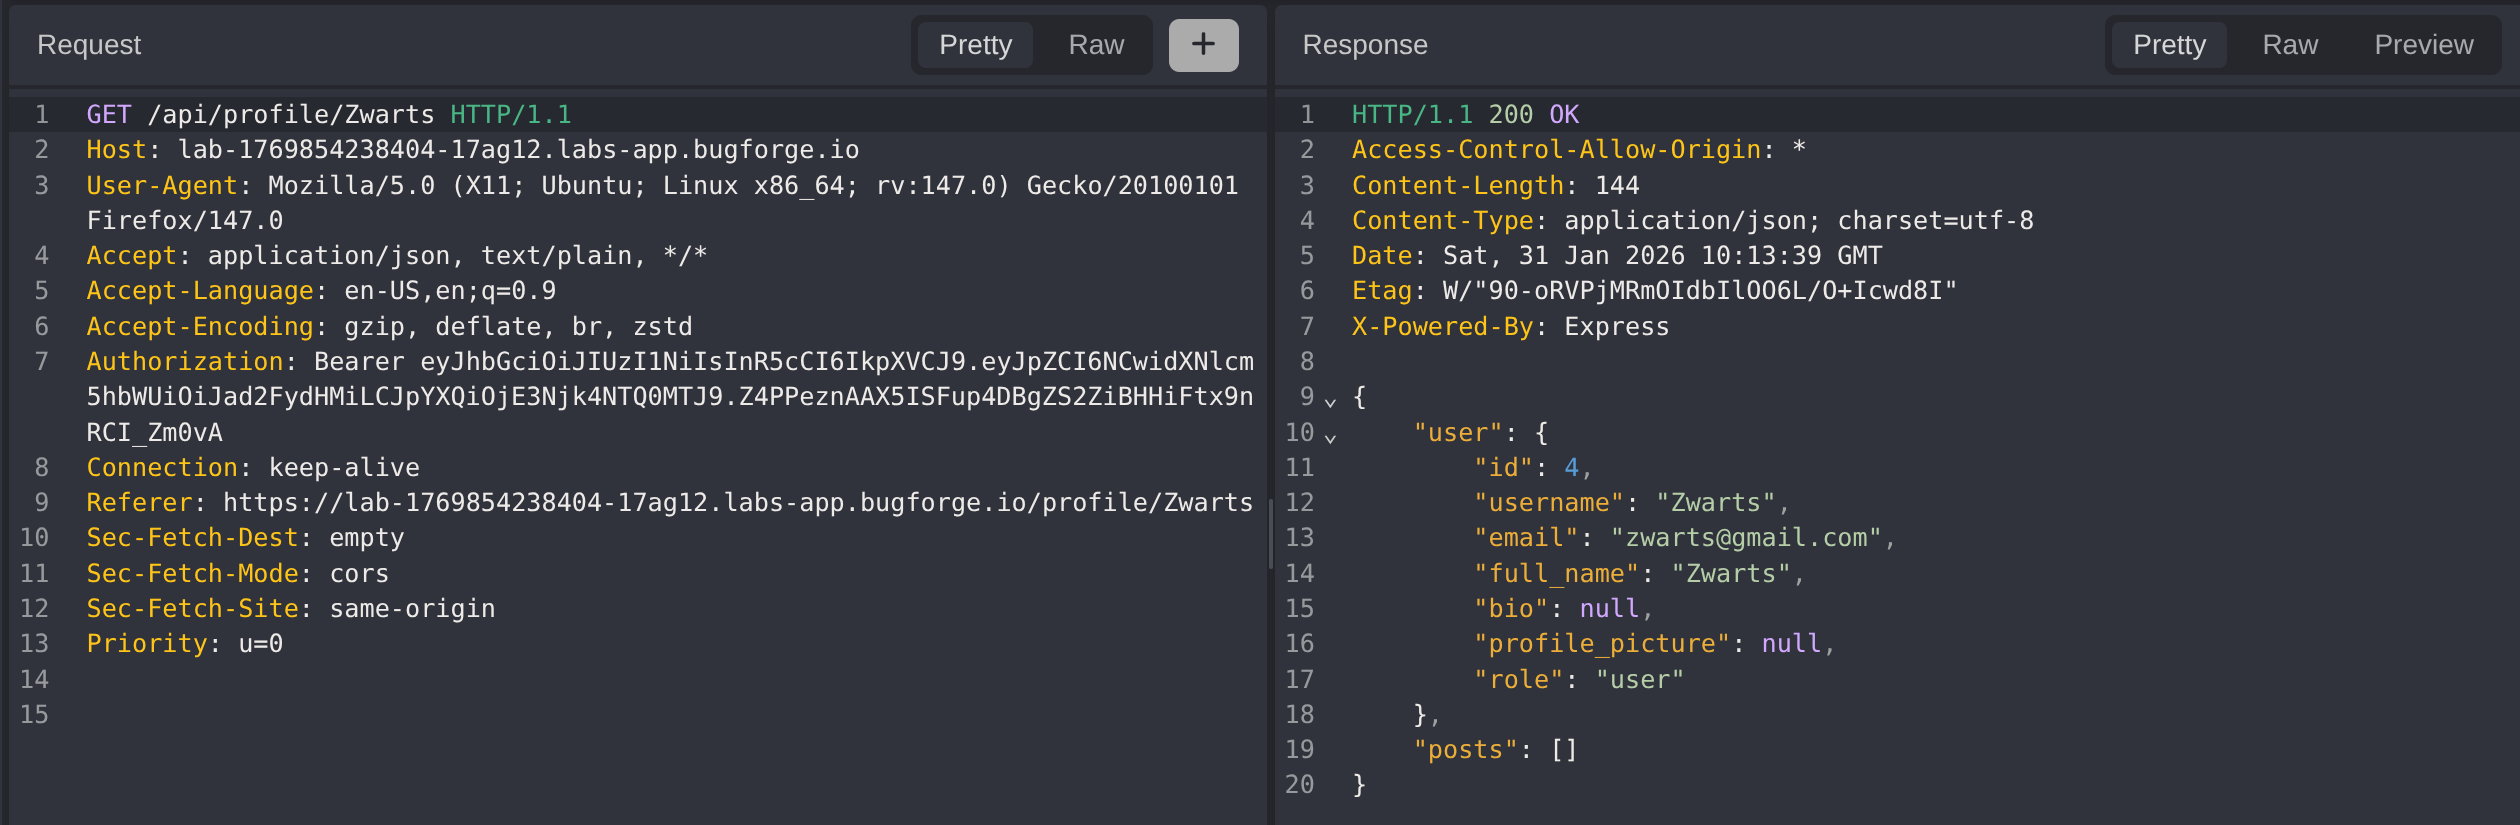
Task: Click the plus button in Request panel
Action: 1203,45
